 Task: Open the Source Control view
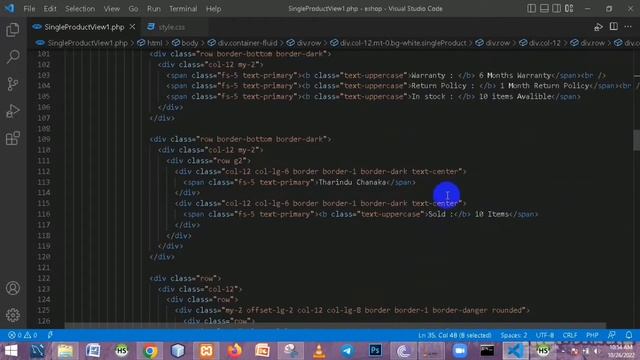[13, 84]
